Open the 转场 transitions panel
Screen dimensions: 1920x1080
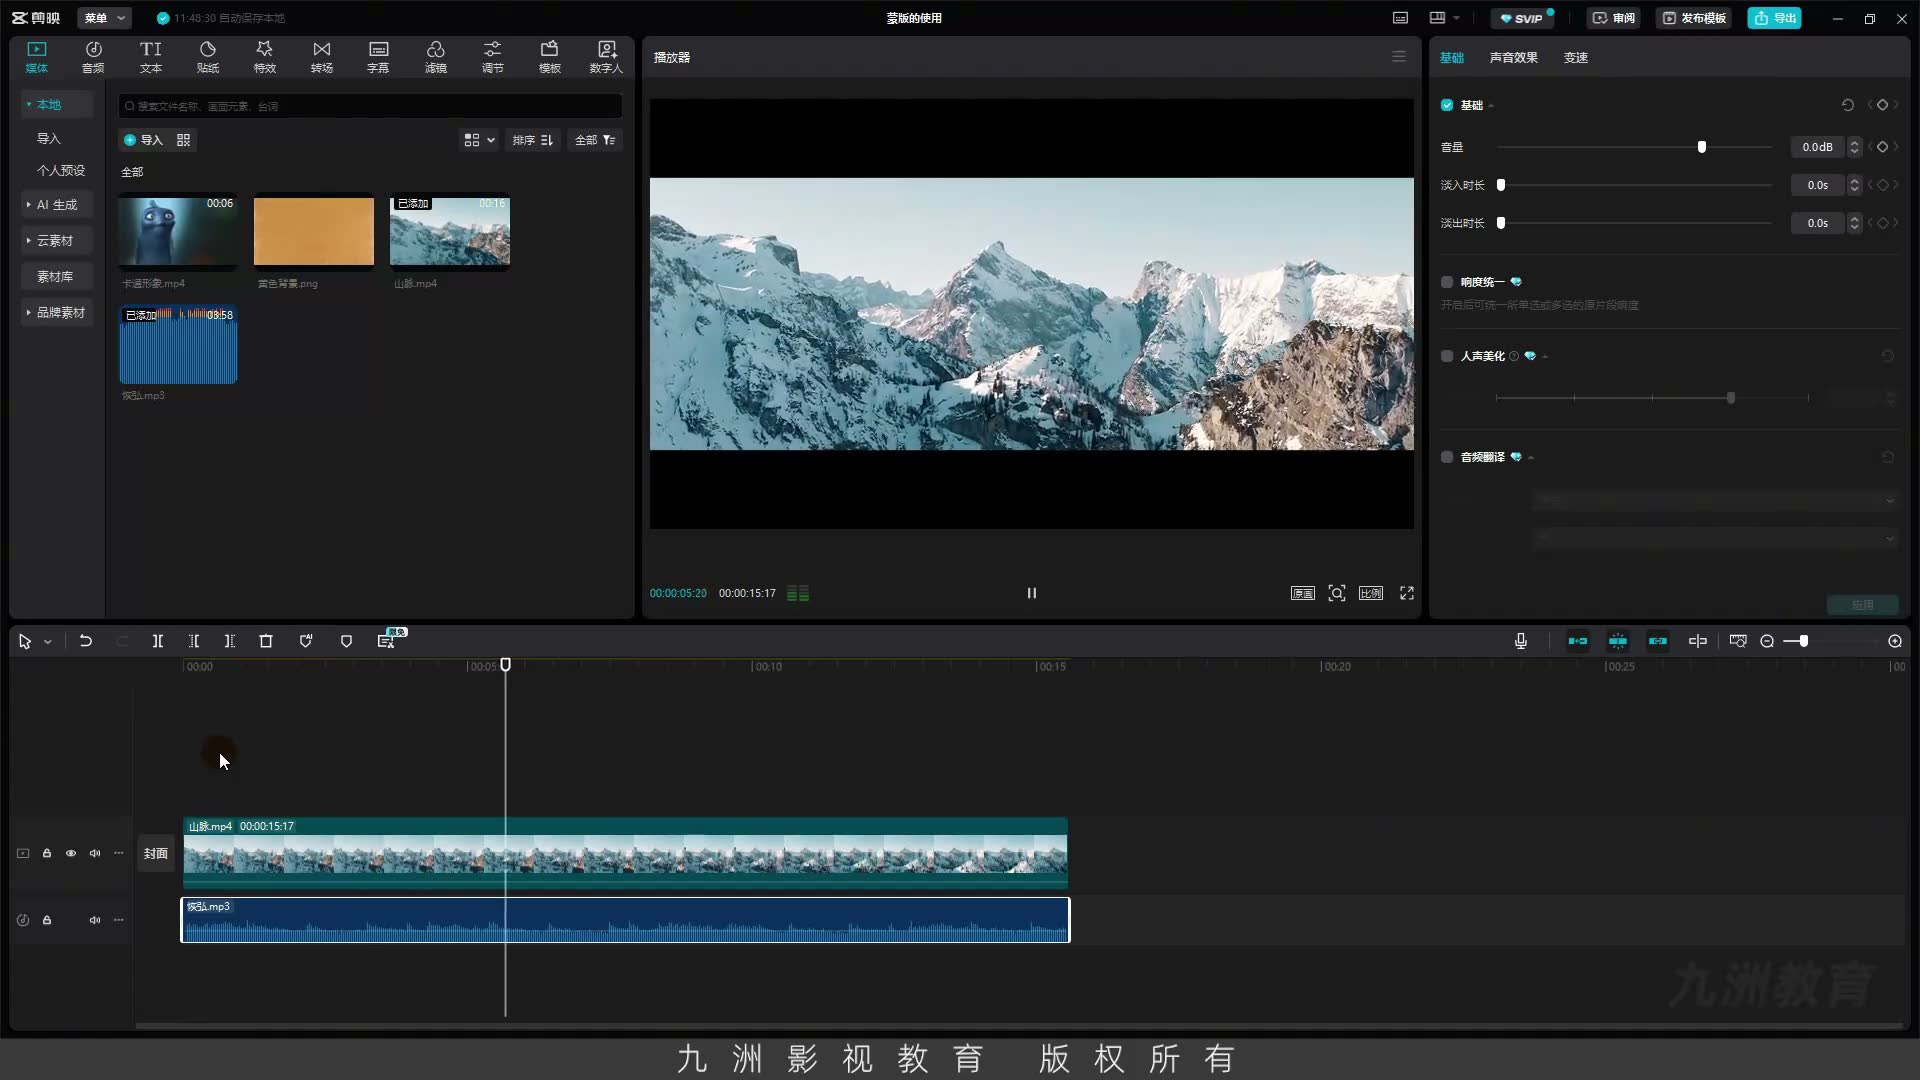click(x=321, y=57)
